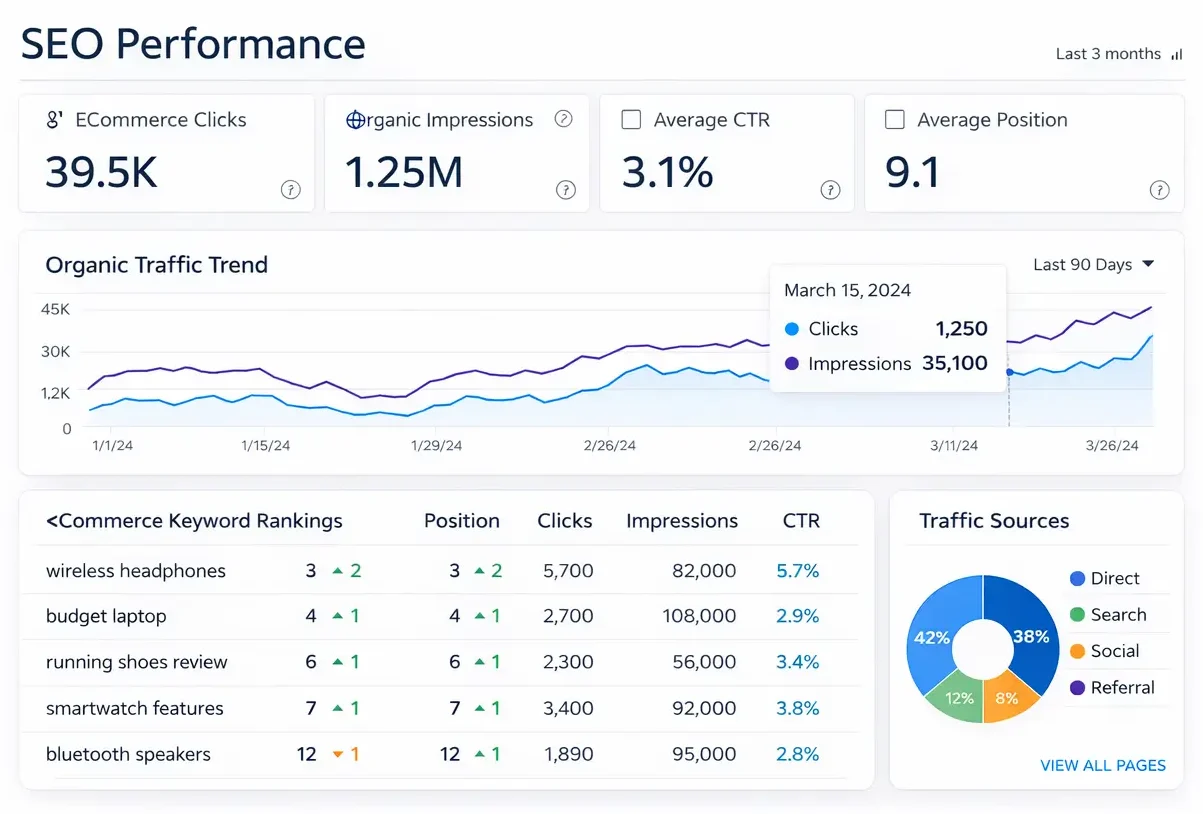Click the green up arrow in bluetooth speakers row
The image size is (1203, 814).
coord(480,755)
